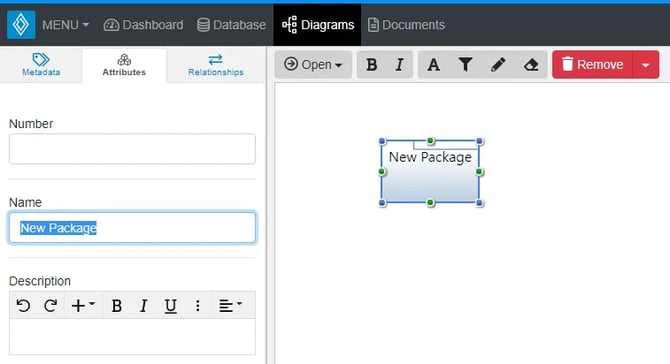Click the left green handle of New Package
The width and height of the screenshot is (670, 364).
pos(382,172)
